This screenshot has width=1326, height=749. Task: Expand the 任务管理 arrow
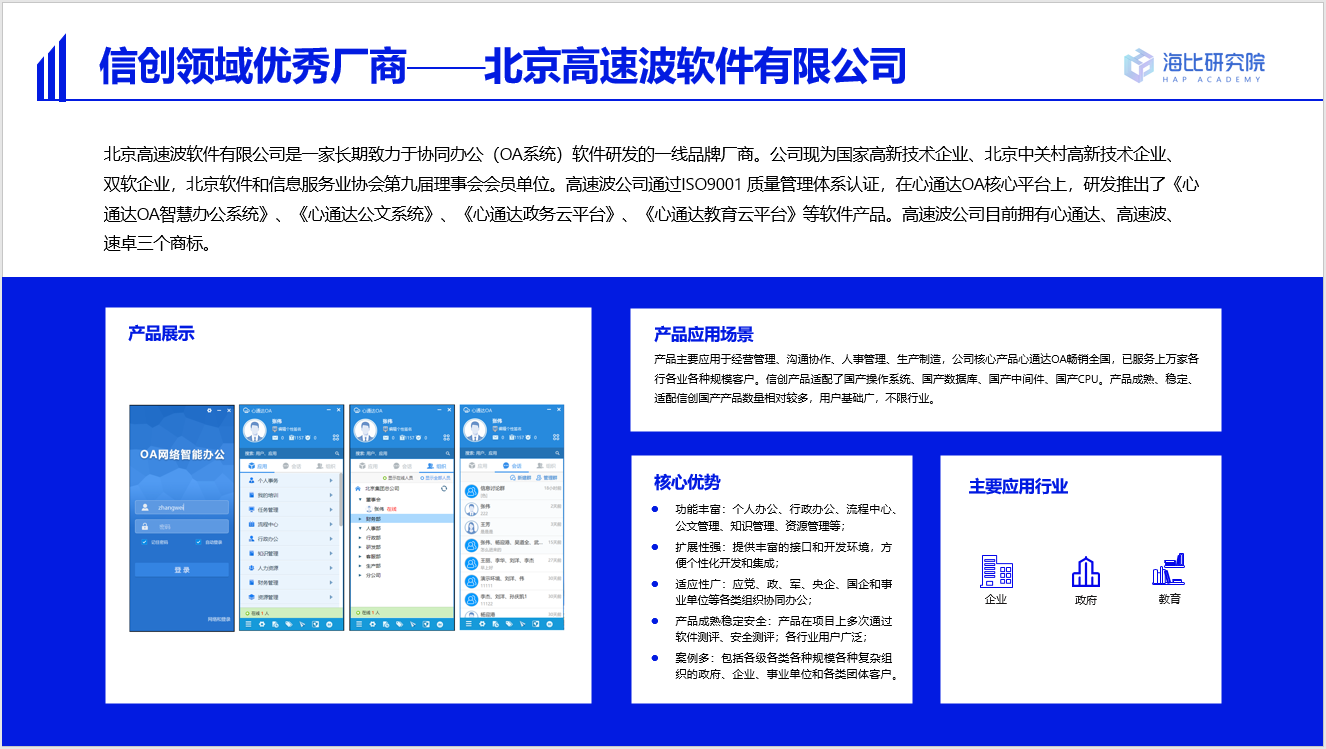331,510
